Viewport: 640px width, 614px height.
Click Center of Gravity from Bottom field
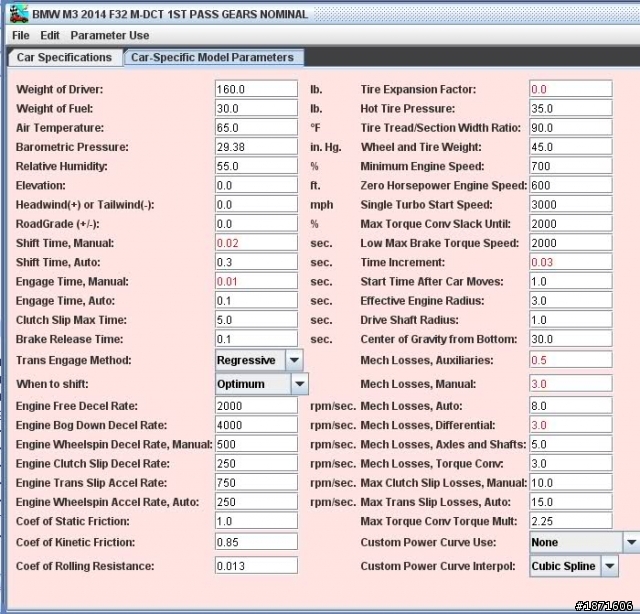click(571, 339)
